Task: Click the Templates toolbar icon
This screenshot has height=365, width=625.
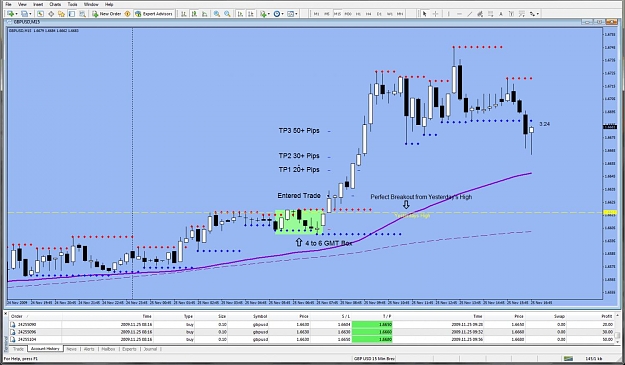Action: click(290, 14)
